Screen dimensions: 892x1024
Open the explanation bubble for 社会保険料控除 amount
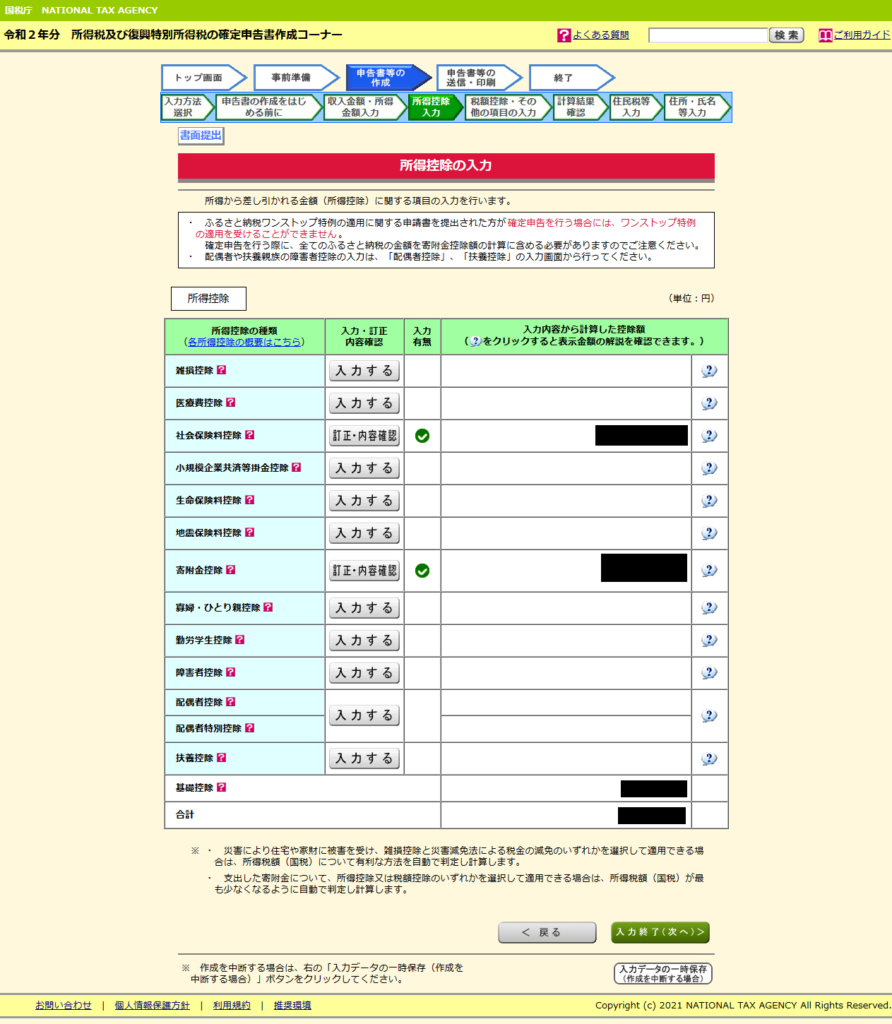point(709,436)
